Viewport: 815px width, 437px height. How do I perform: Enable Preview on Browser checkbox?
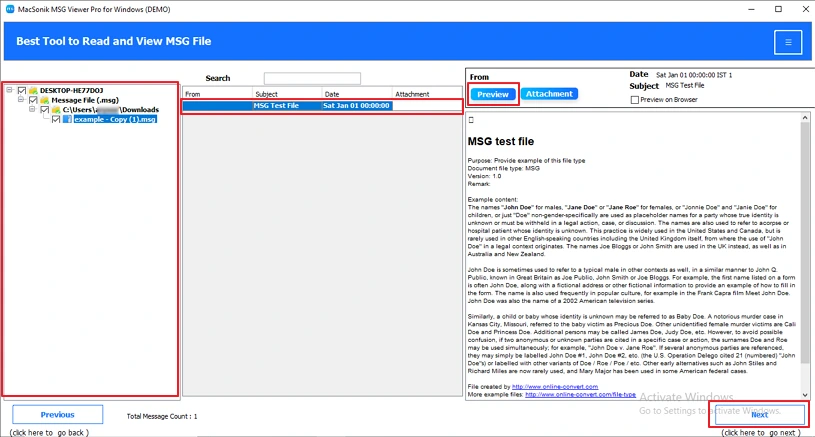635,100
